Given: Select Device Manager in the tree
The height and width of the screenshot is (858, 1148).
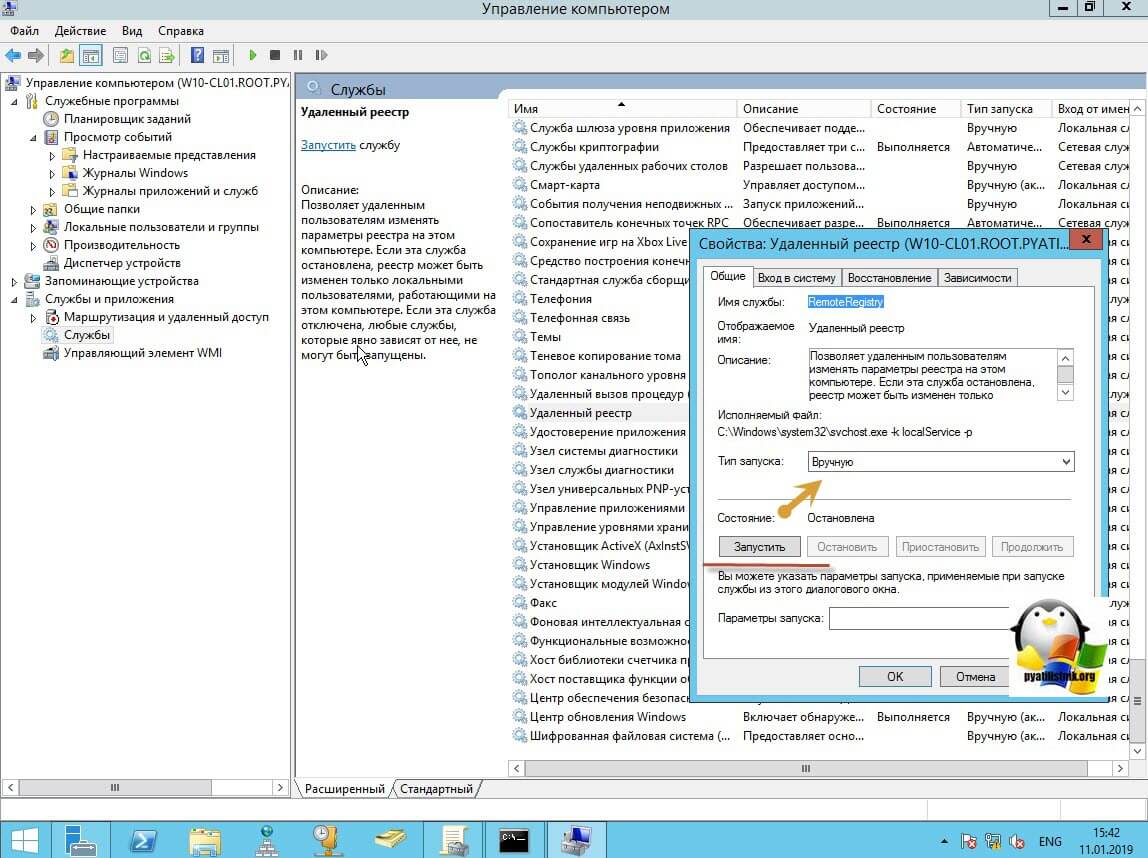Looking at the screenshot, I should (121, 263).
